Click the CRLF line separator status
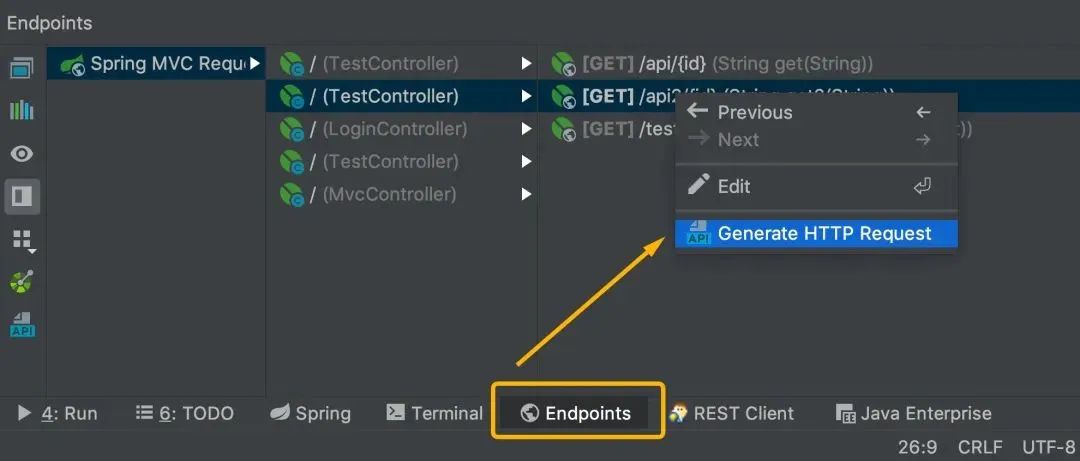 click(979, 446)
